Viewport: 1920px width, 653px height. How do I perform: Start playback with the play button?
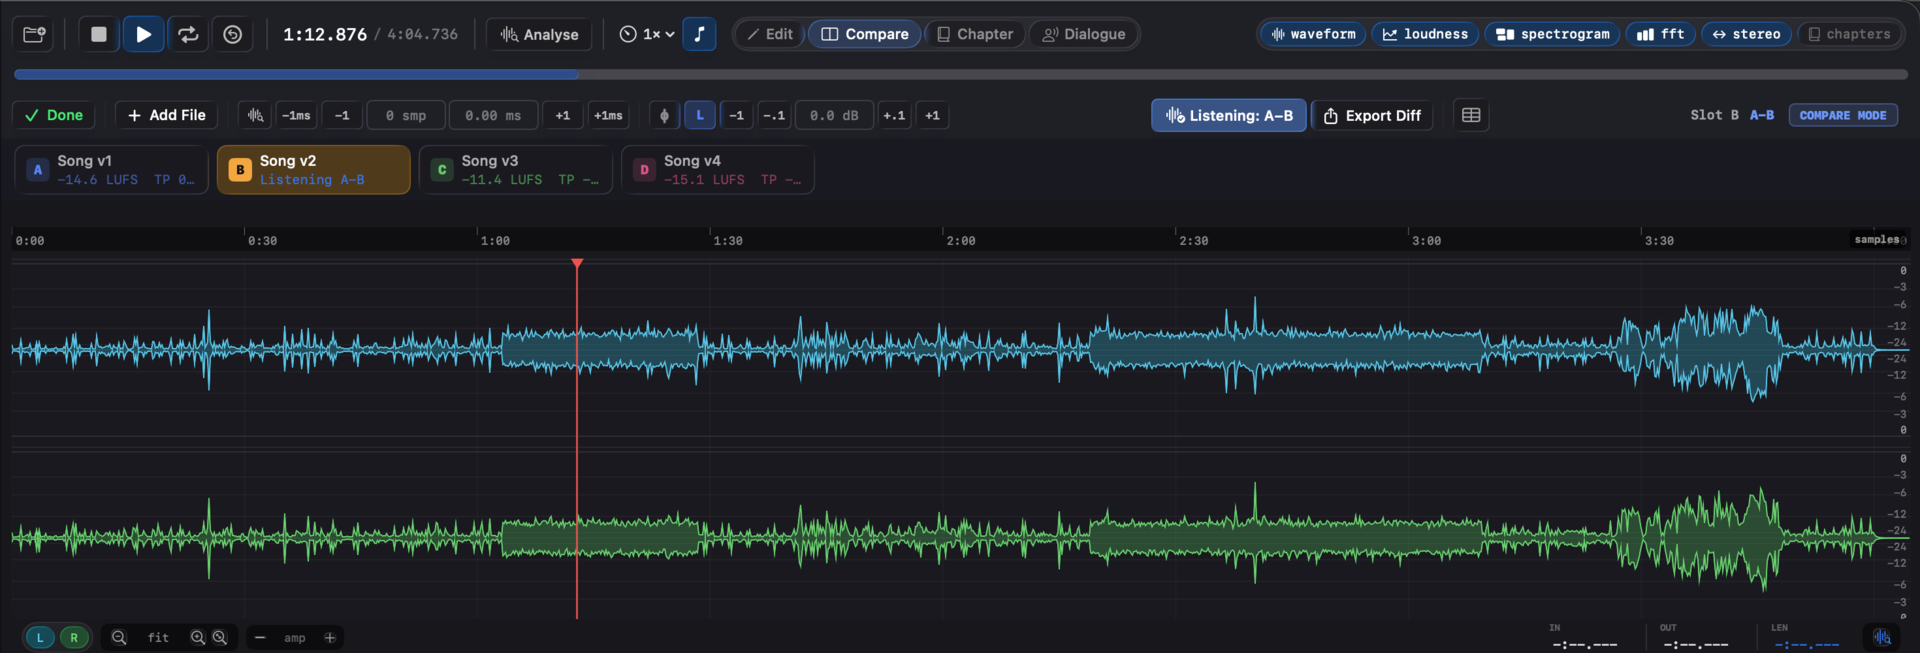pyautogui.click(x=143, y=34)
